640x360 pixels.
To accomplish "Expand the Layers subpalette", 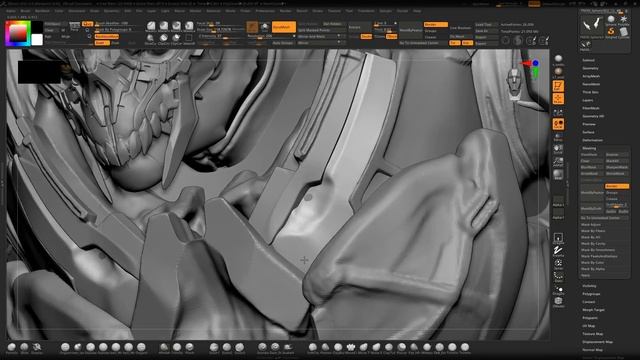I will pyautogui.click(x=588, y=100).
